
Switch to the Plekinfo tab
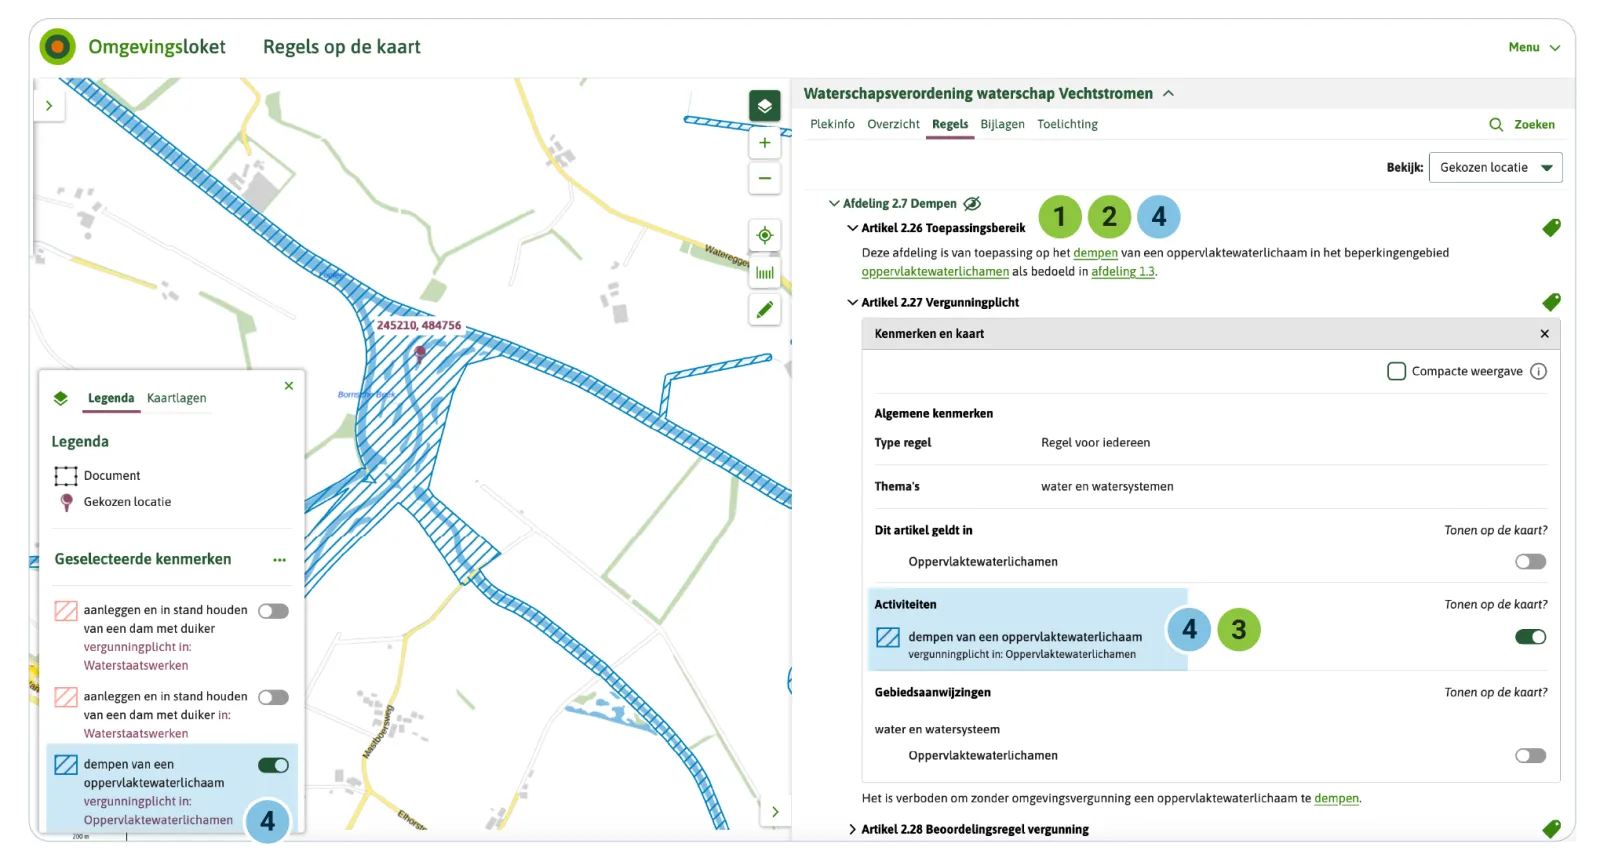tap(832, 124)
